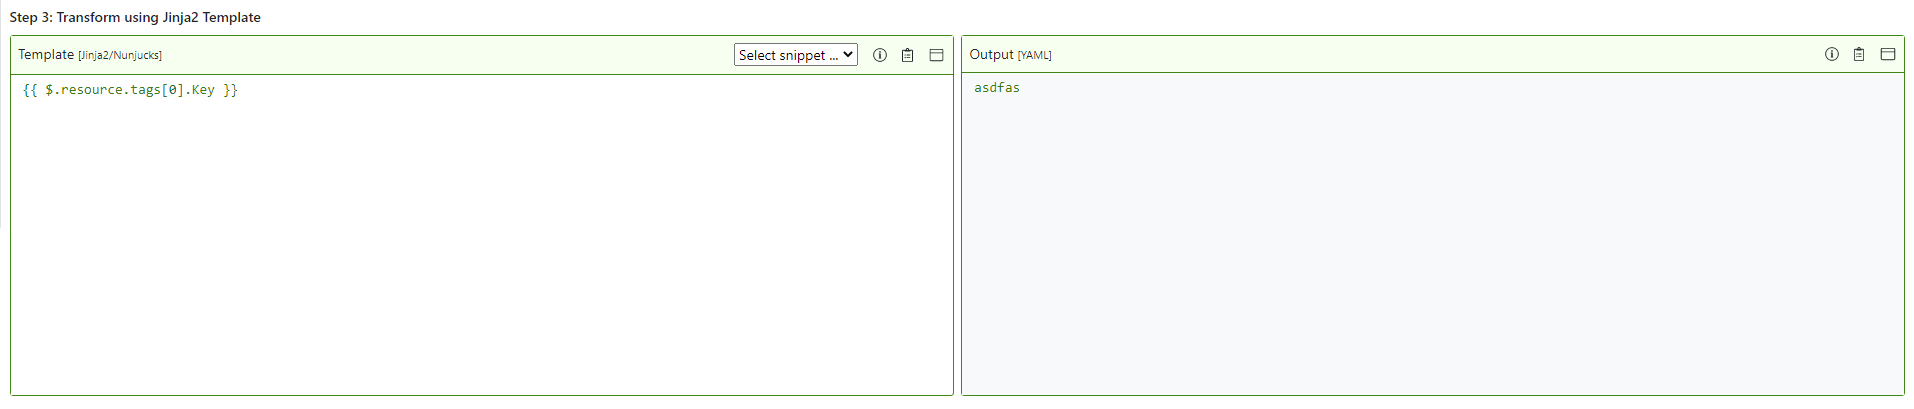Screen dimensions: 1914x409
Task: Click the "Output" panel title label
Action: [x=991, y=54]
